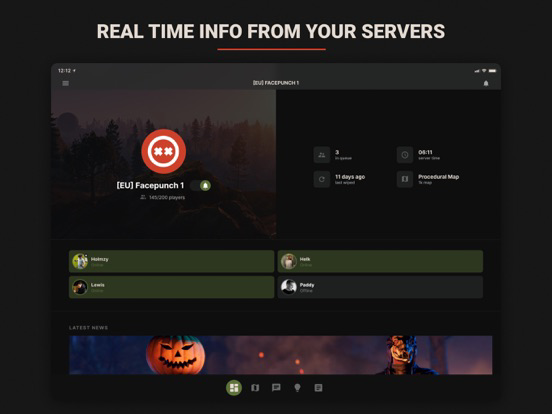Click the Facepunch server logo
The width and height of the screenshot is (552, 414).
coord(163,151)
